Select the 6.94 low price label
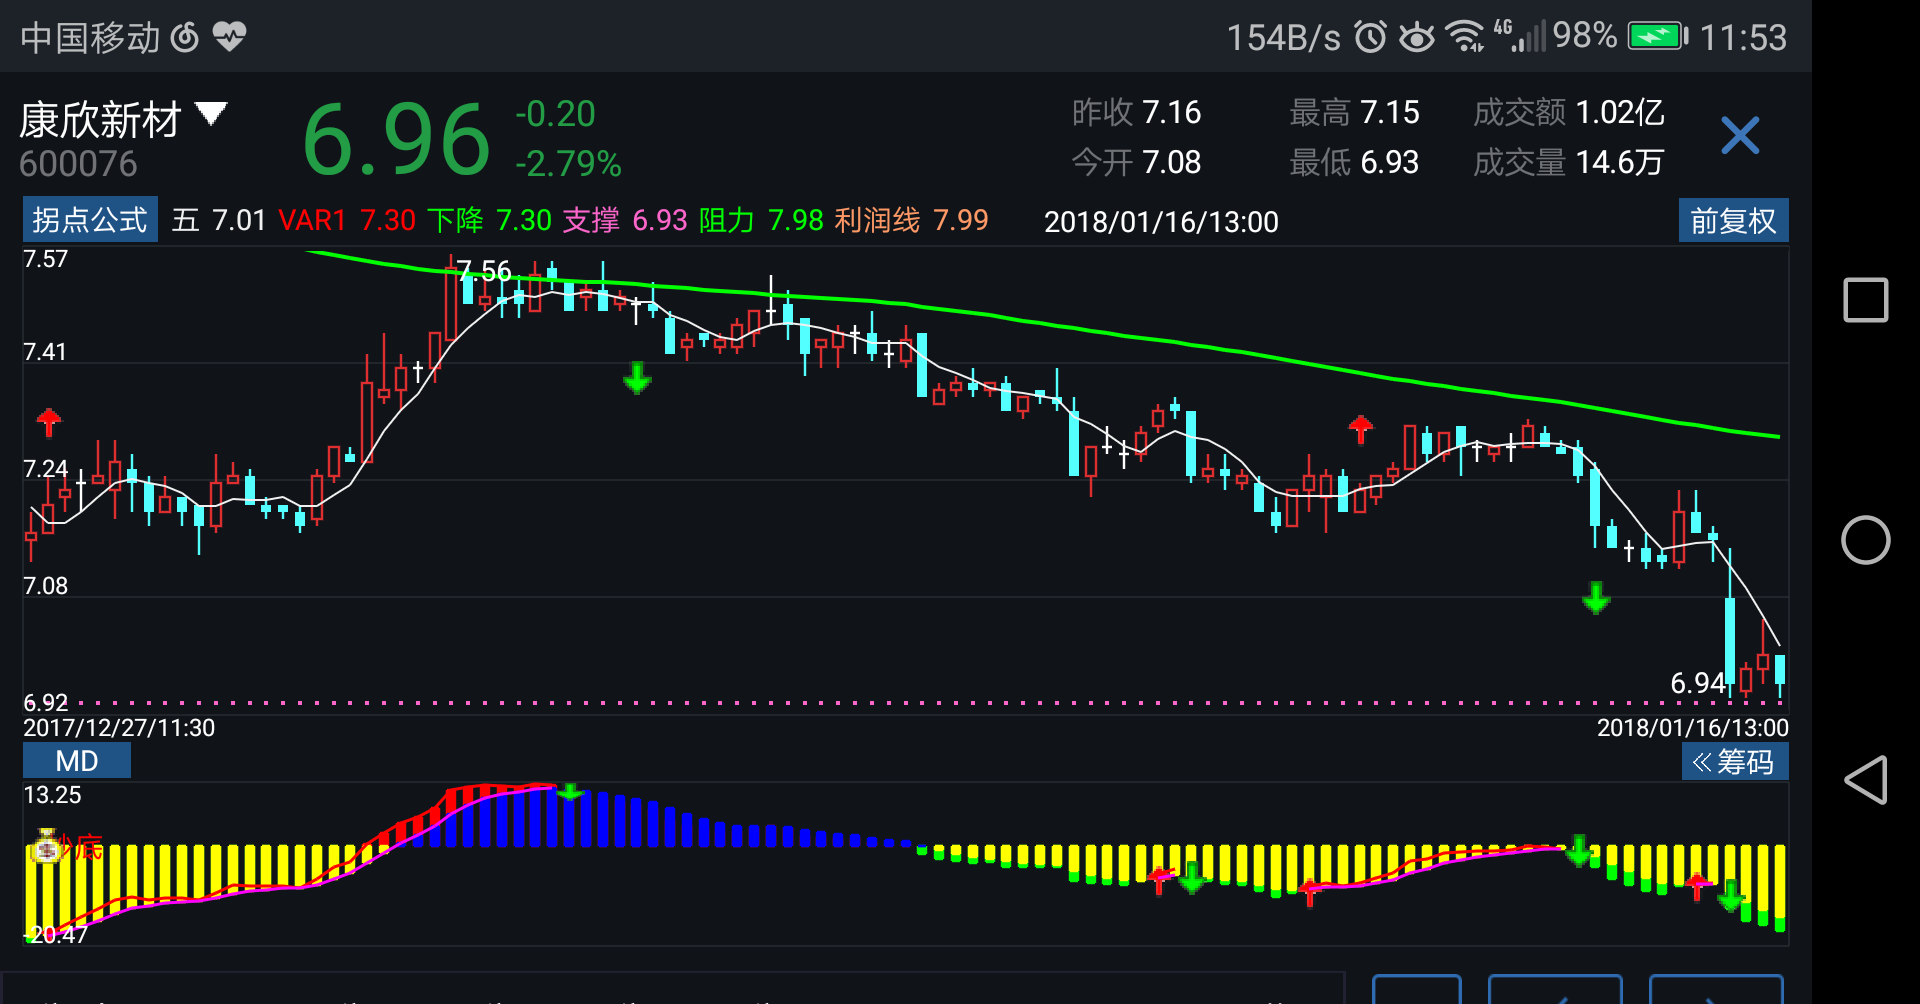The image size is (1920, 1004). 1698,683
